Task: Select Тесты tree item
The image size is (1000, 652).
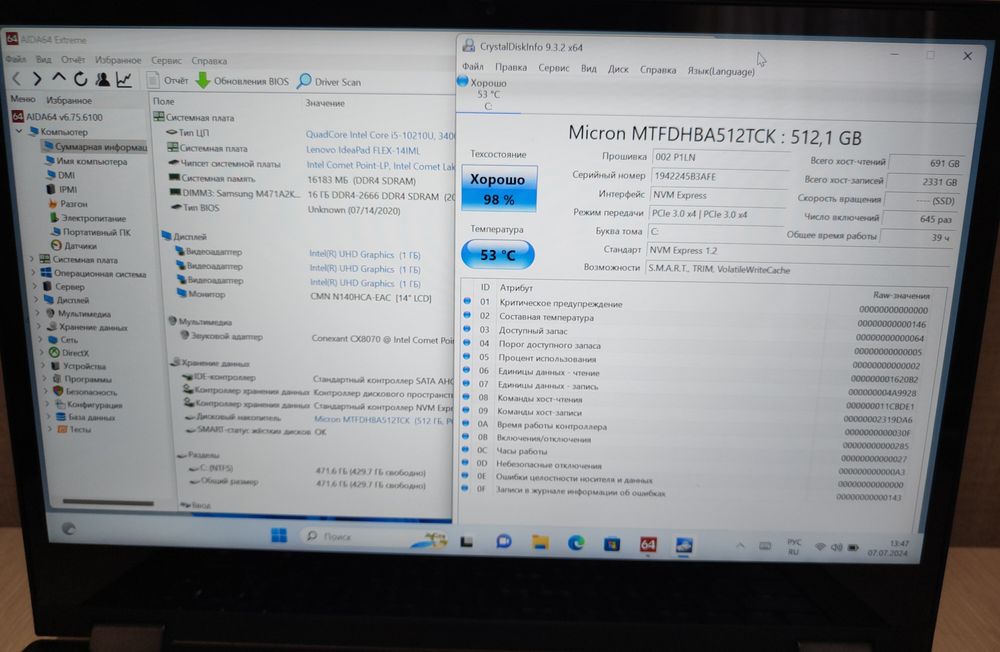Action: click(x=75, y=429)
